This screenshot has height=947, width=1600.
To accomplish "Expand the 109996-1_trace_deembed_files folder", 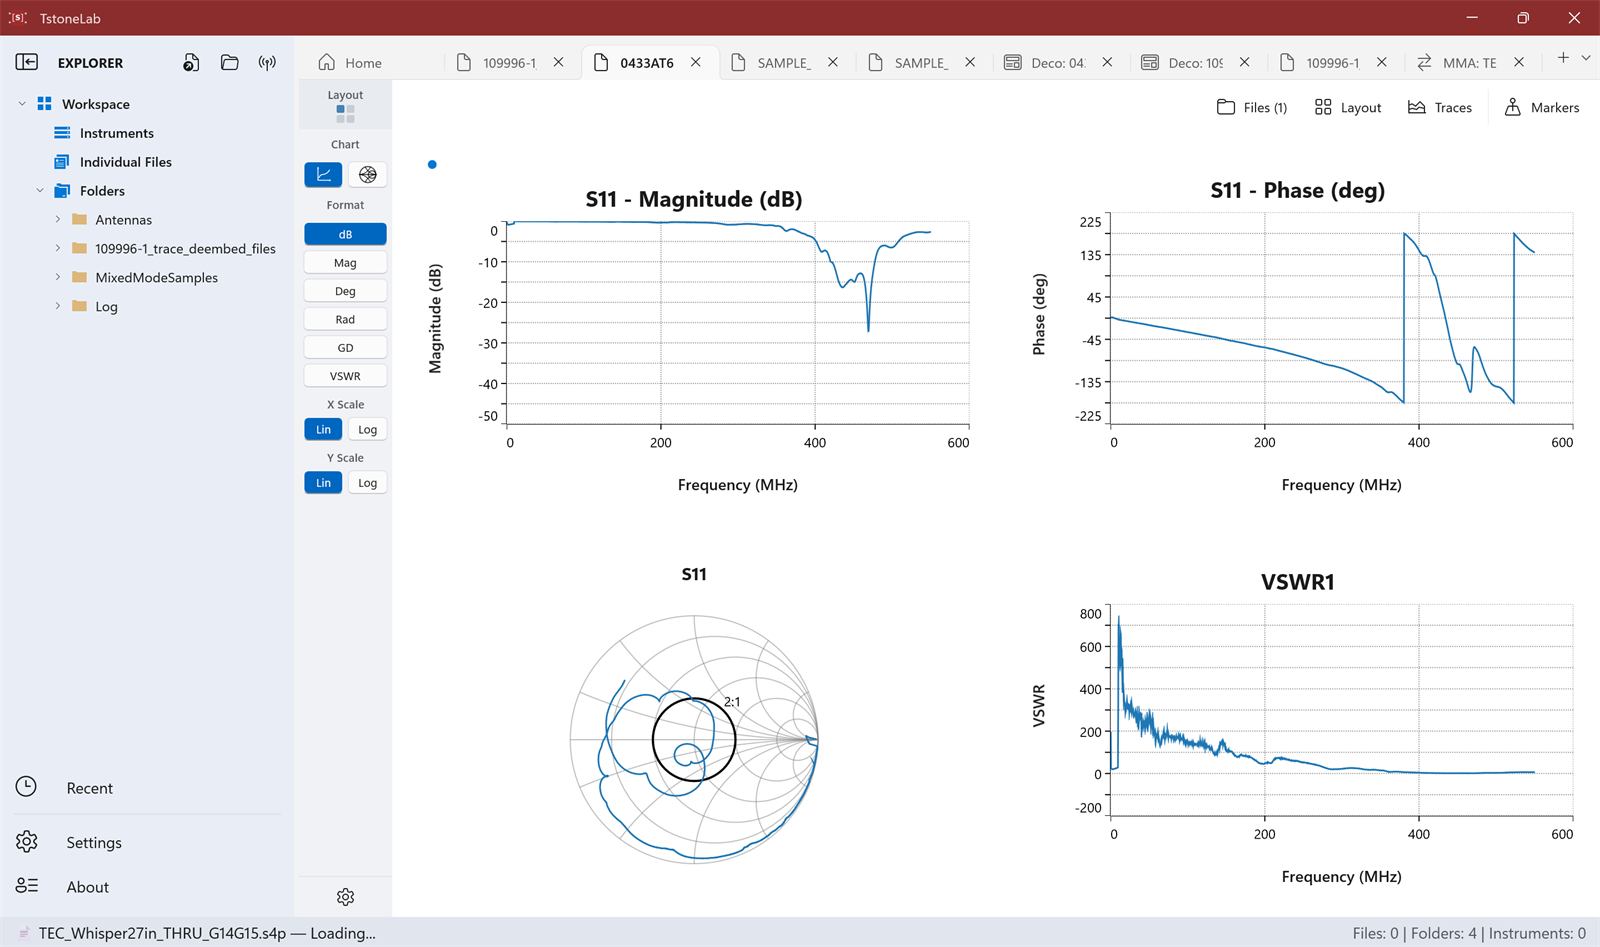I will click(58, 248).
